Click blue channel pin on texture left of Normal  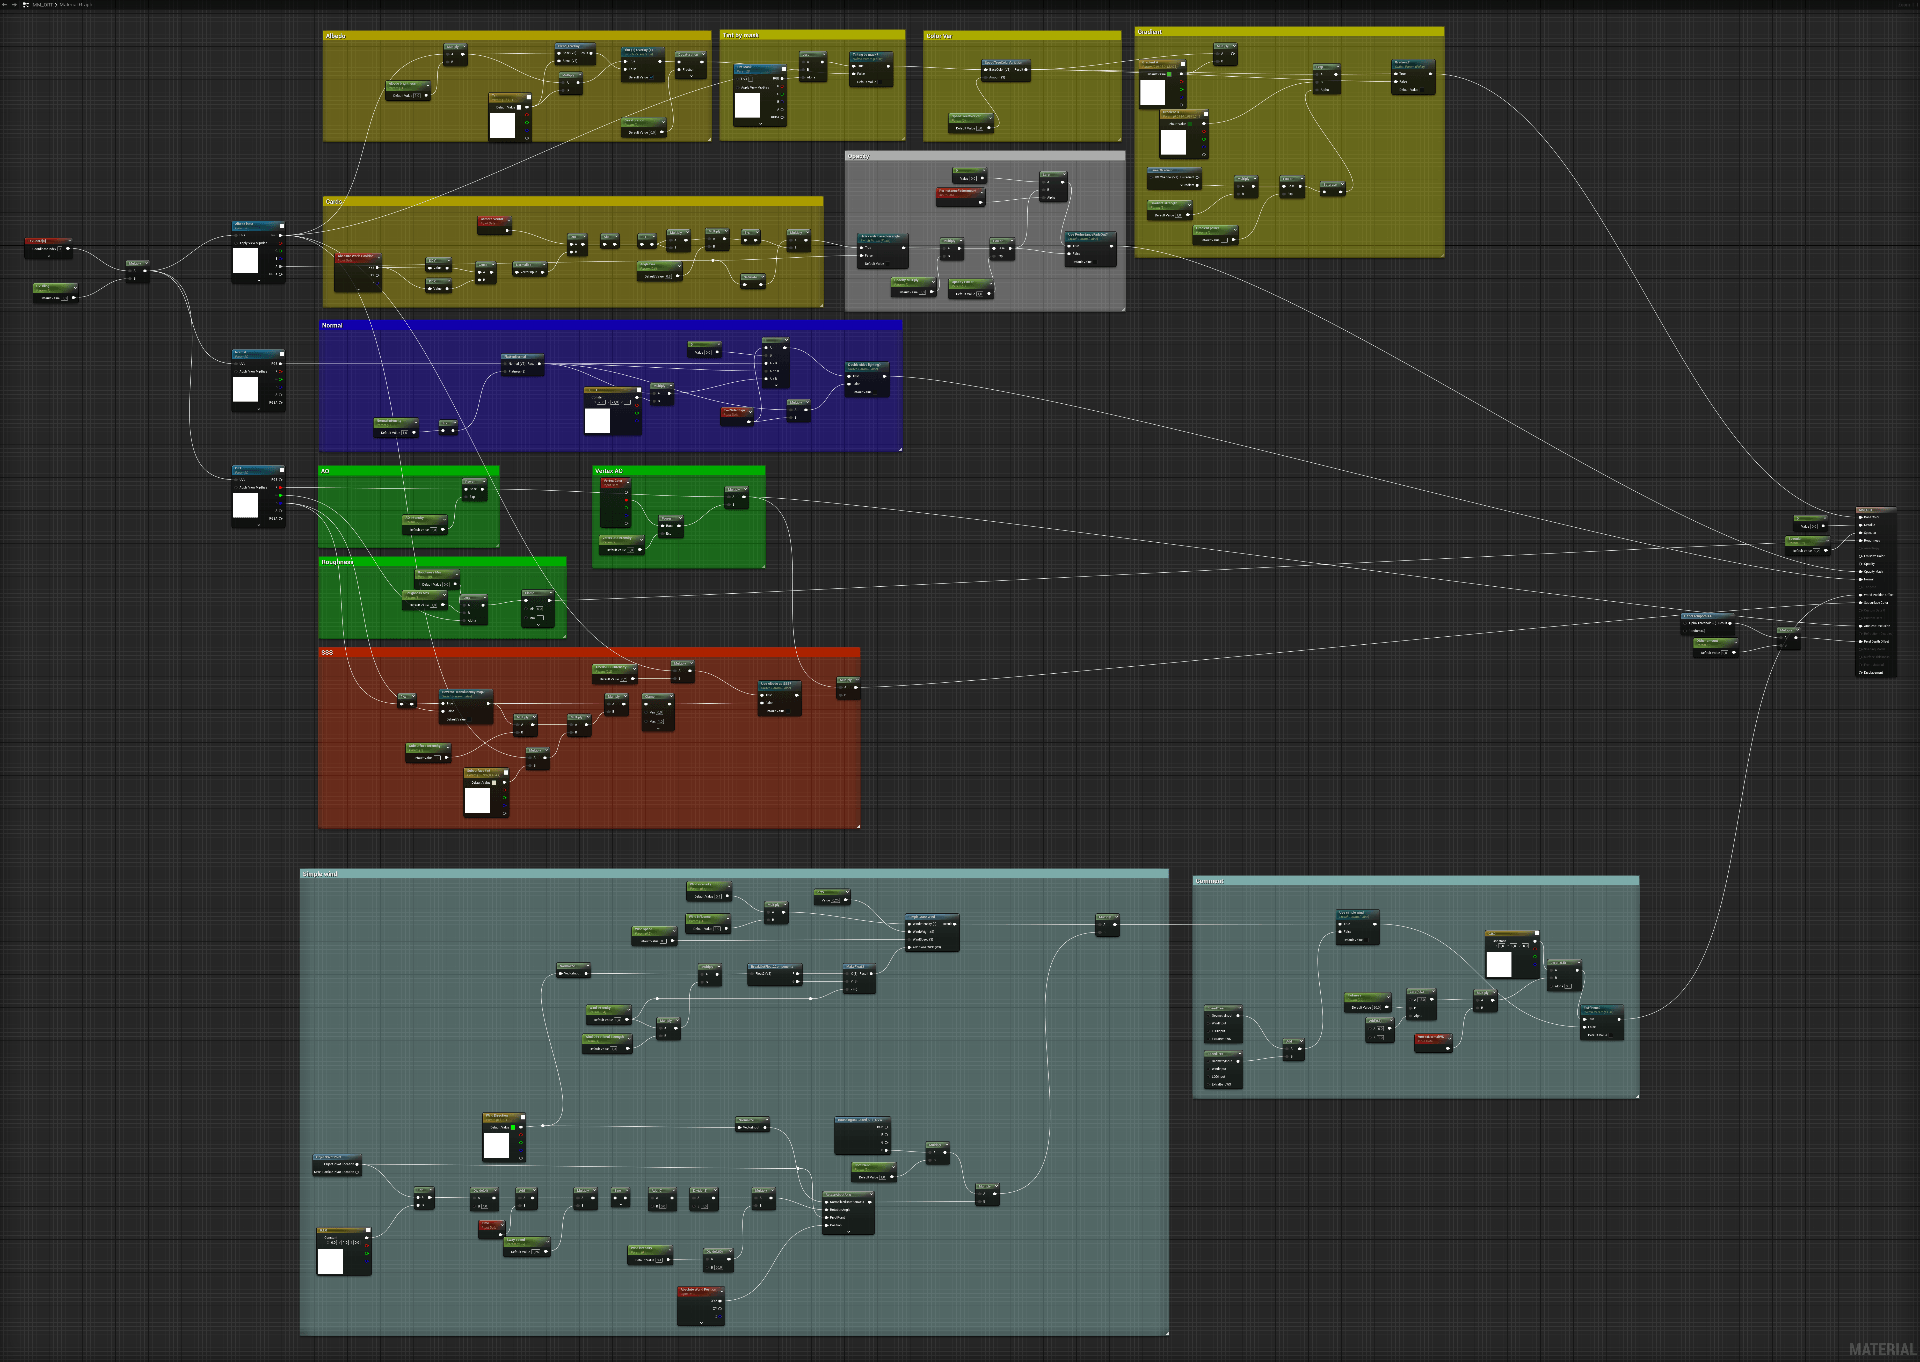[x=280, y=387]
